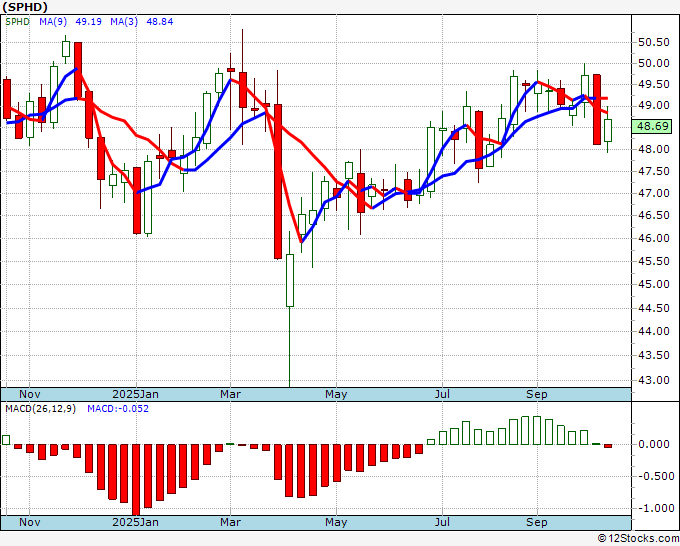Click the 46.00 price axis label
680x546 pixels.
click(x=654, y=238)
